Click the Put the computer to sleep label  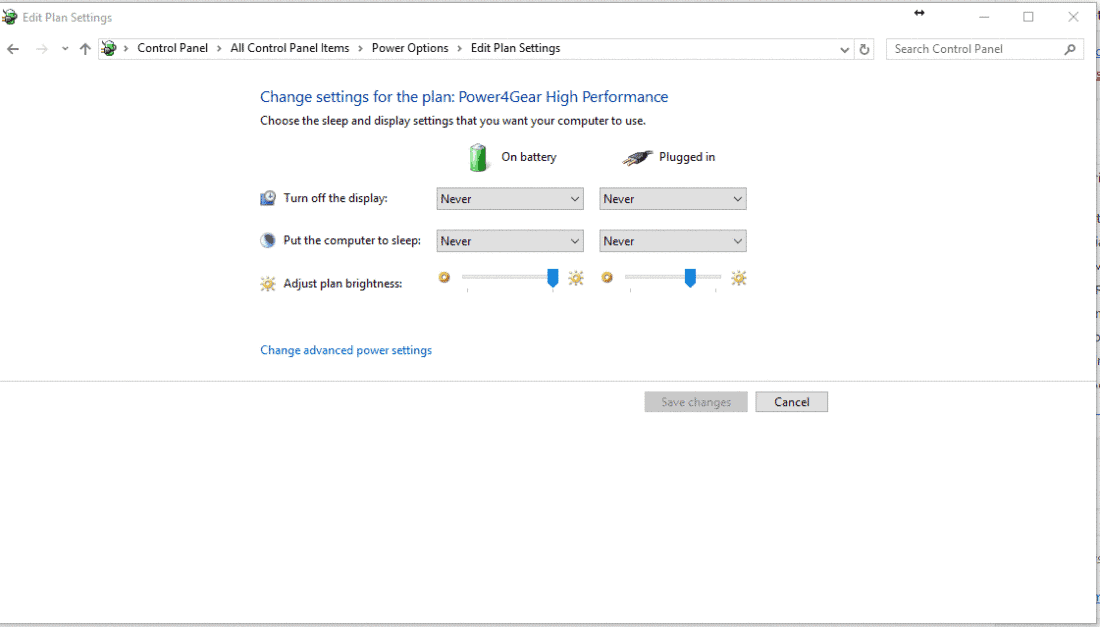pyautogui.click(x=352, y=241)
